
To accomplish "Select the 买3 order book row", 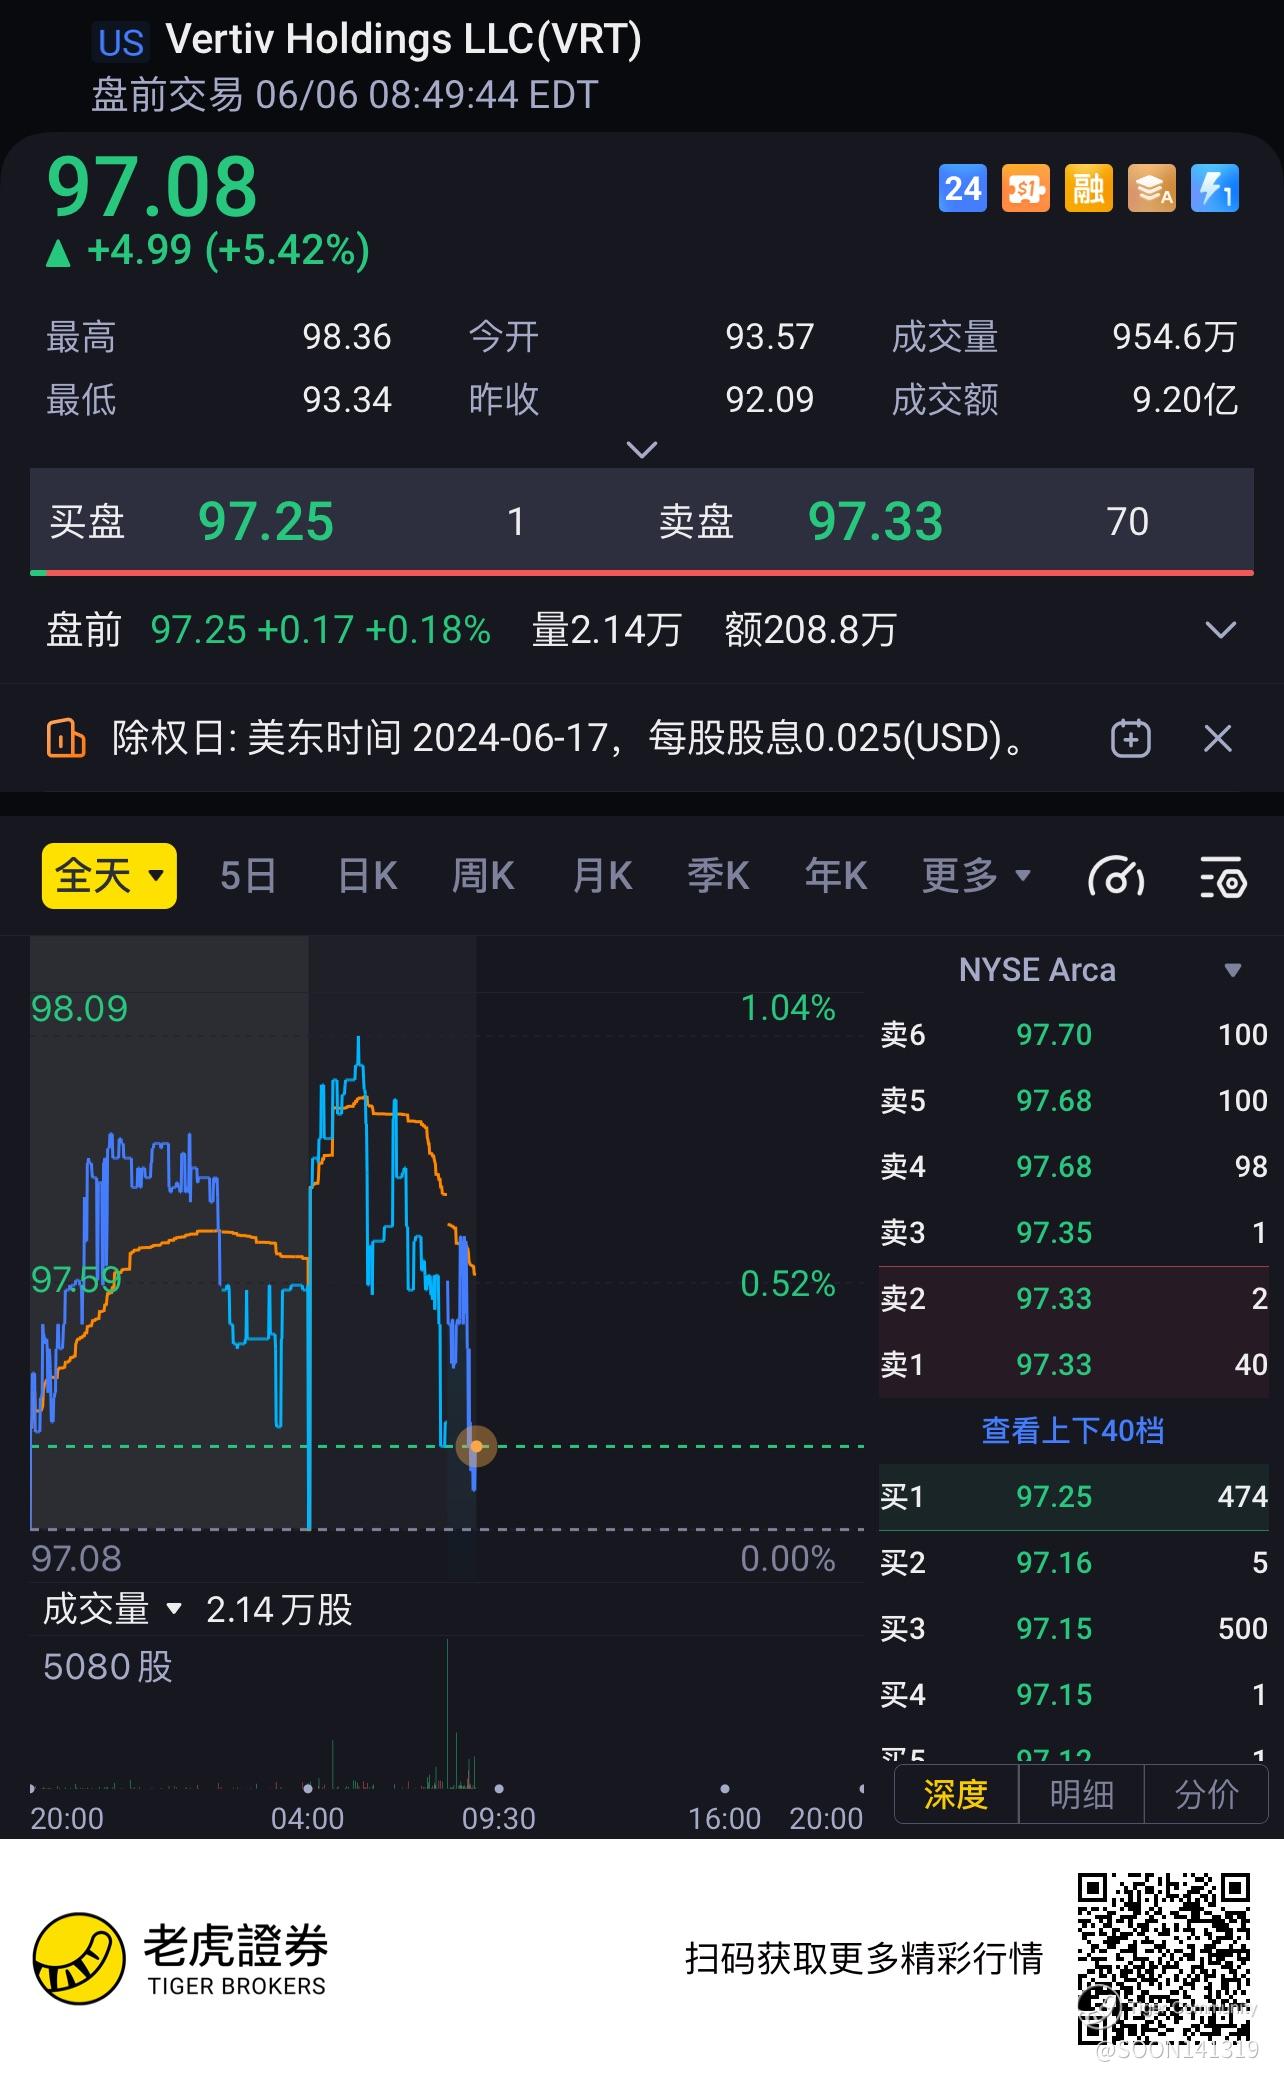I will click(1073, 1628).
